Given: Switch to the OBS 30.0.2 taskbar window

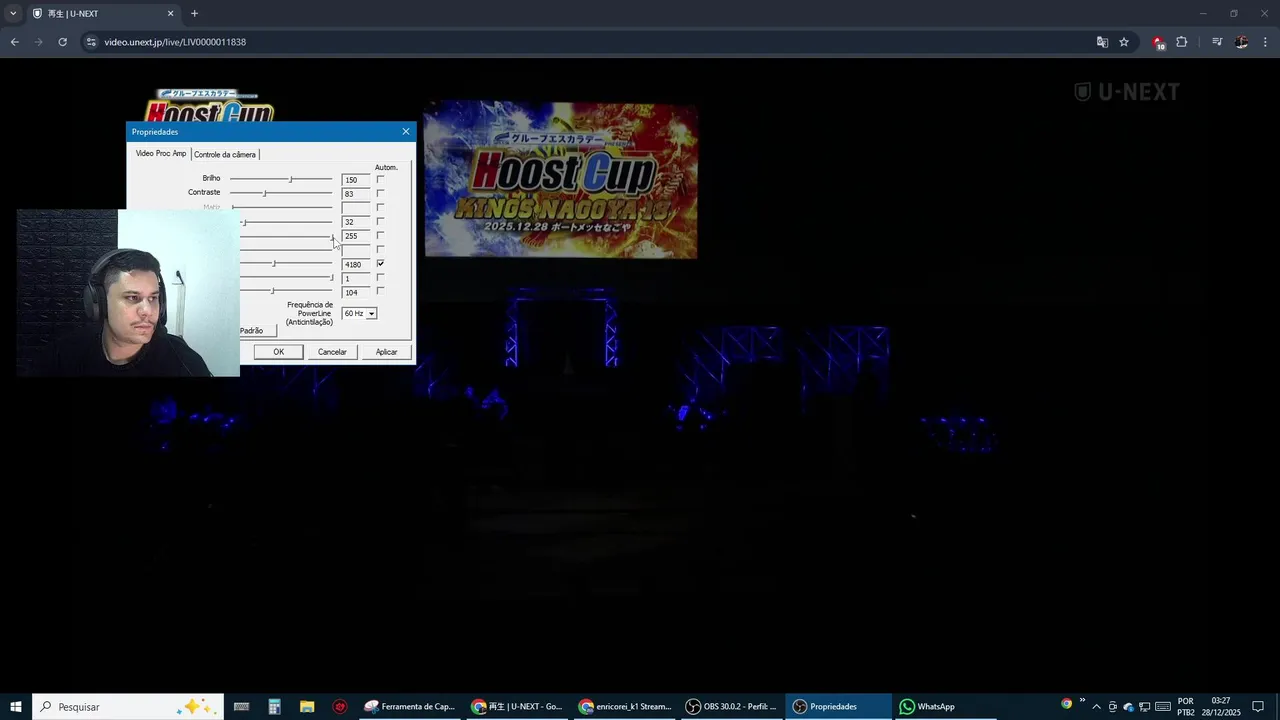Looking at the screenshot, I should (x=732, y=706).
